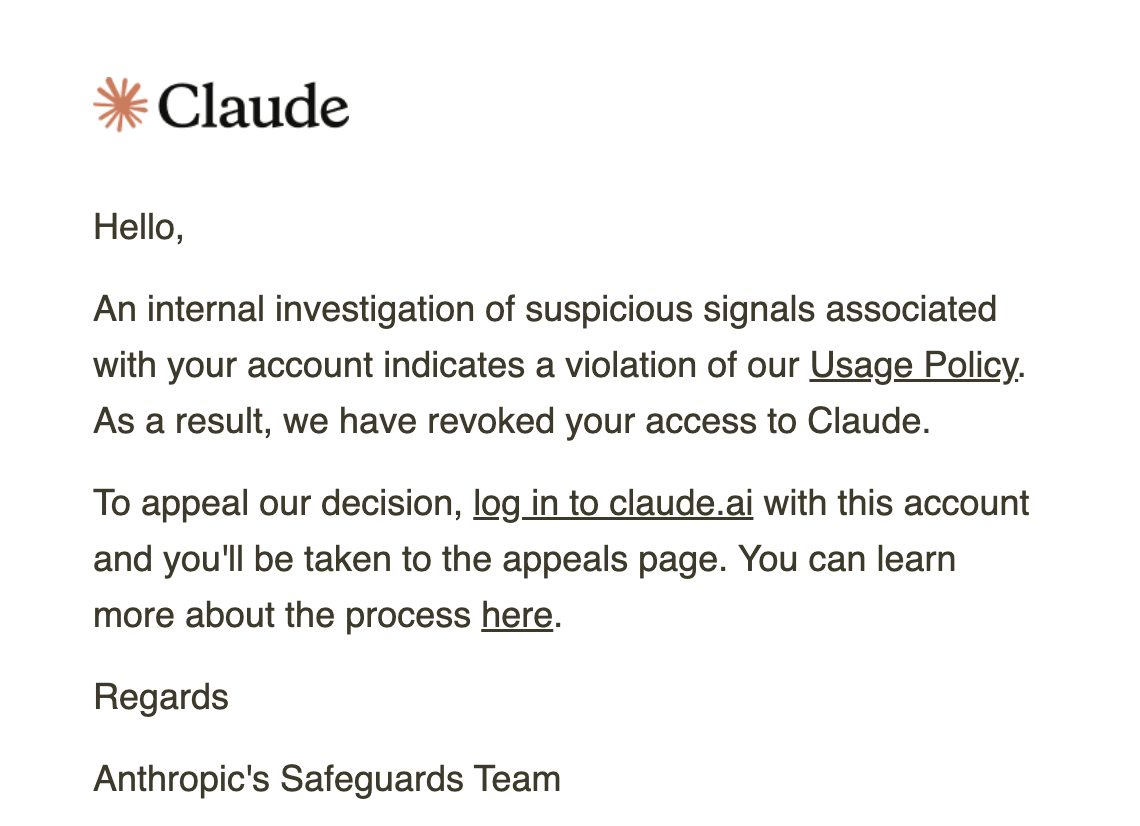Screen dimensions: 1140x826
Task: Open the Usage Policy link
Action: point(915,366)
